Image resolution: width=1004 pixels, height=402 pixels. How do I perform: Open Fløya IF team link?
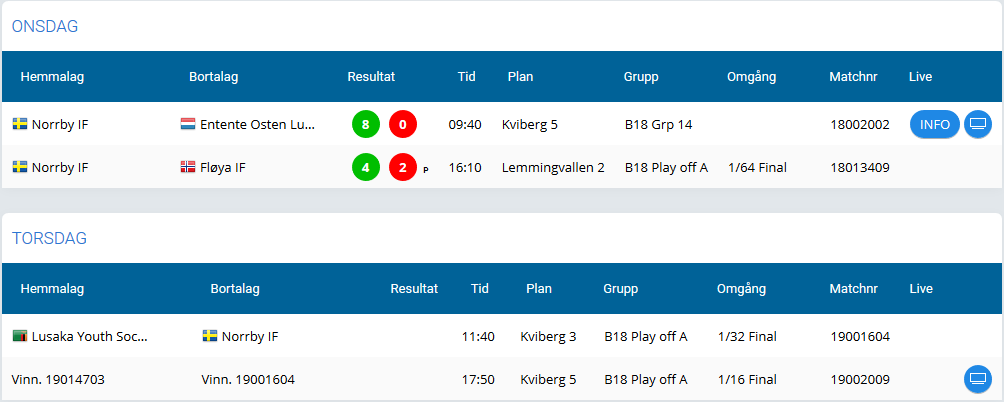pyautogui.click(x=223, y=168)
